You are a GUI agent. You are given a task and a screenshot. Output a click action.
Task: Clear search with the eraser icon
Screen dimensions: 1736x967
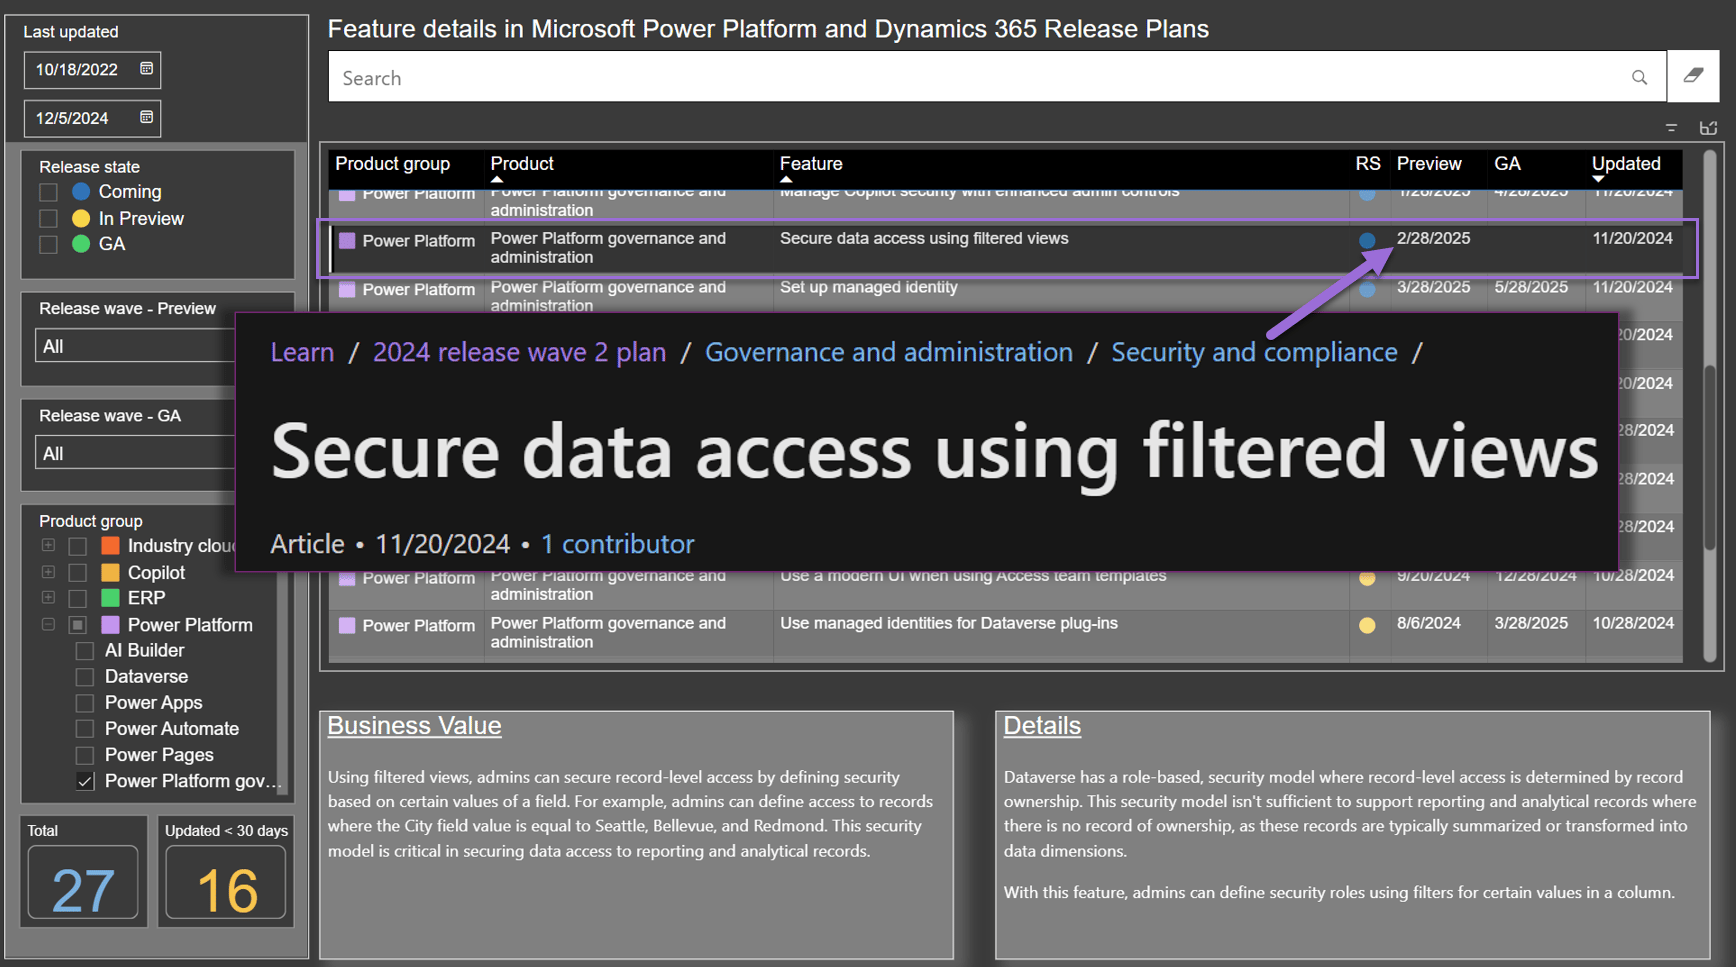point(1693,76)
